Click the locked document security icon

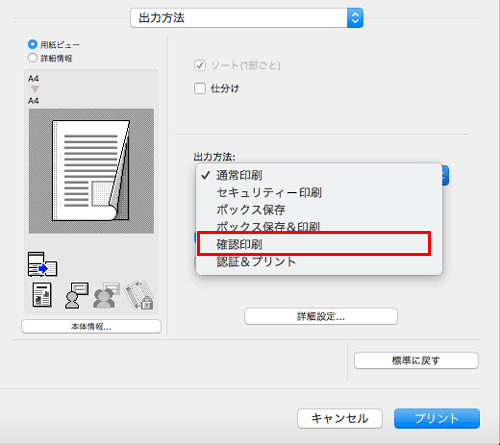139,295
